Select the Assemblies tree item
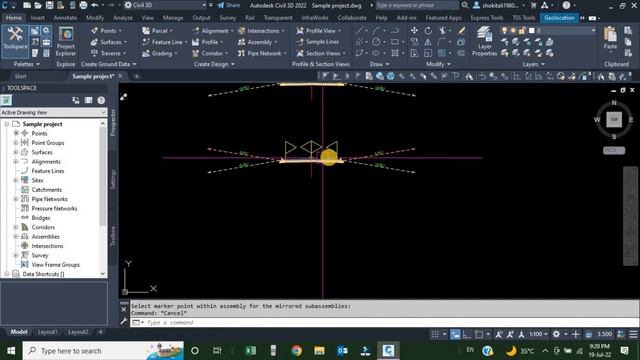The width and height of the screenshot is (640, 360). 45,236
